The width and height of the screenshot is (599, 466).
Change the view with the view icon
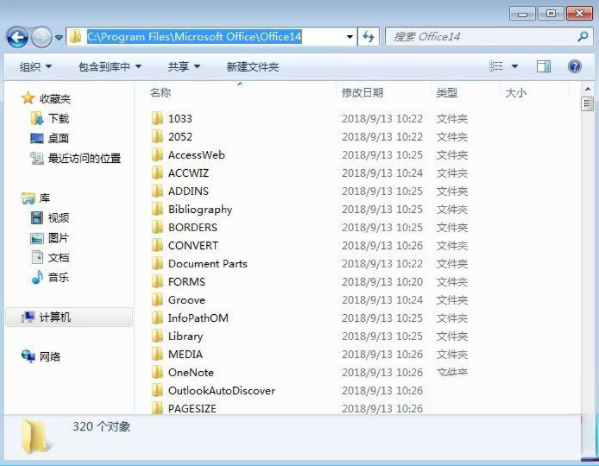coord(495,66)
